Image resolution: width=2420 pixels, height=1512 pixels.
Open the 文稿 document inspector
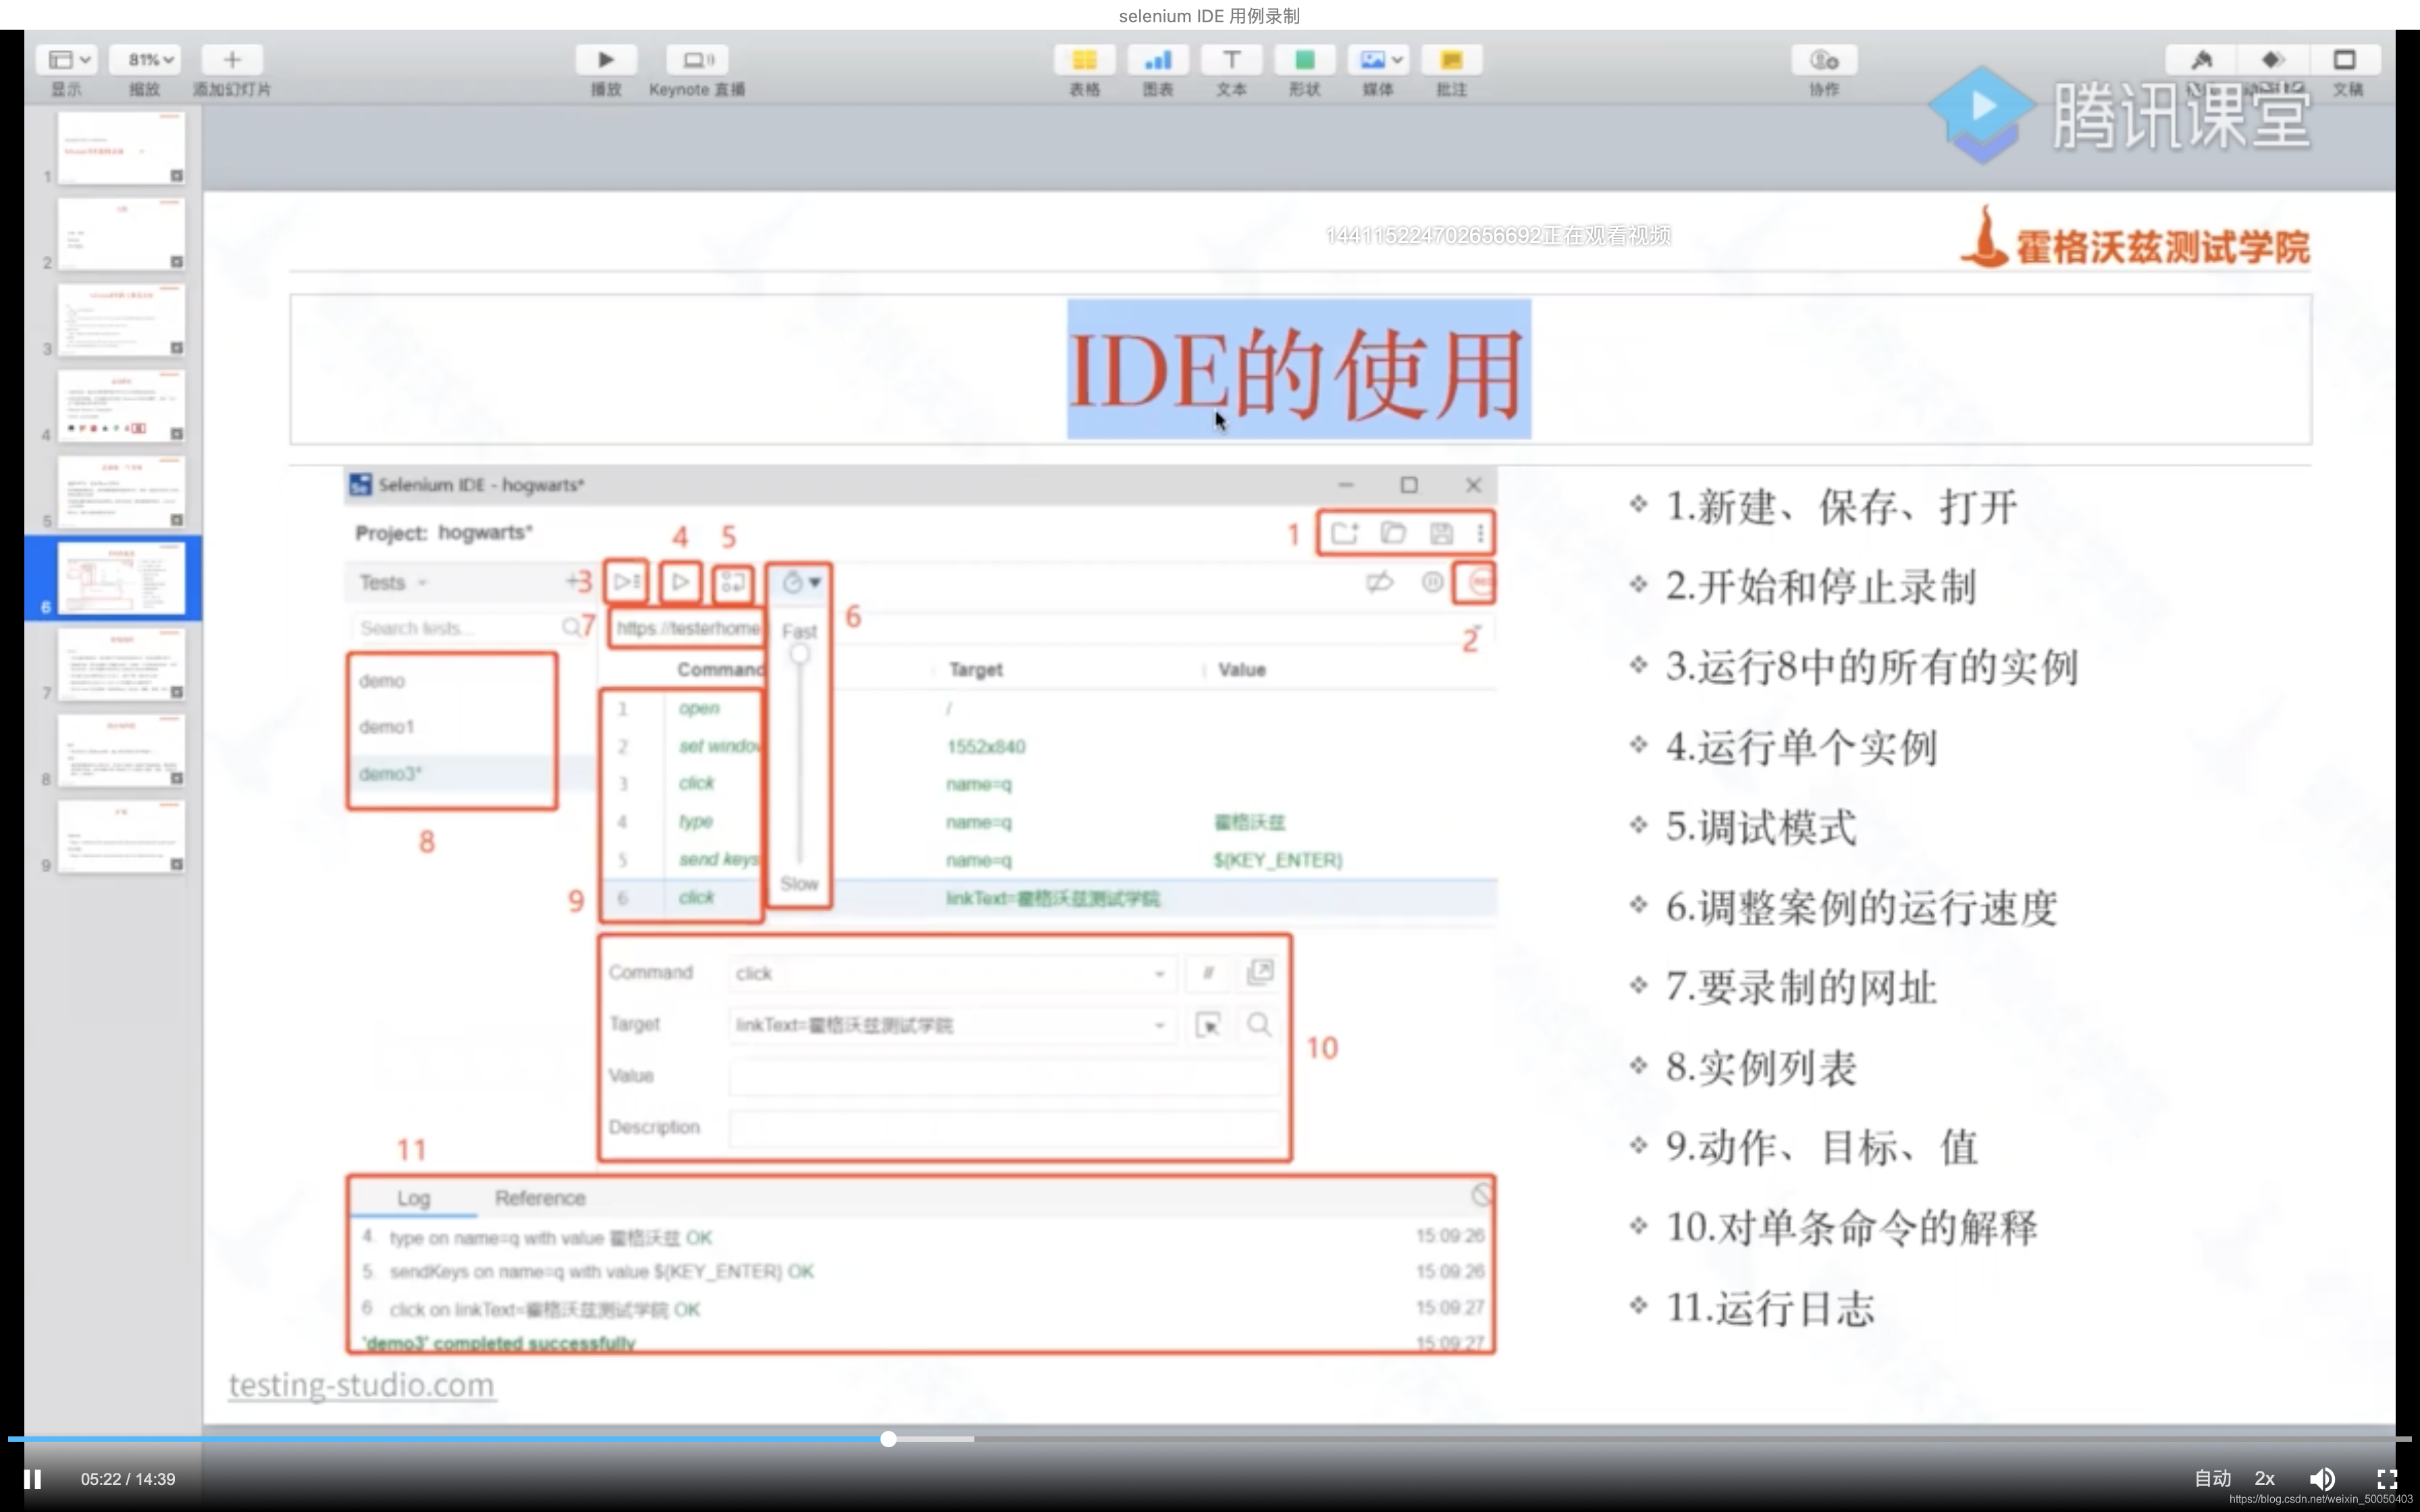pyautogui.click(x=2344, y=60)
